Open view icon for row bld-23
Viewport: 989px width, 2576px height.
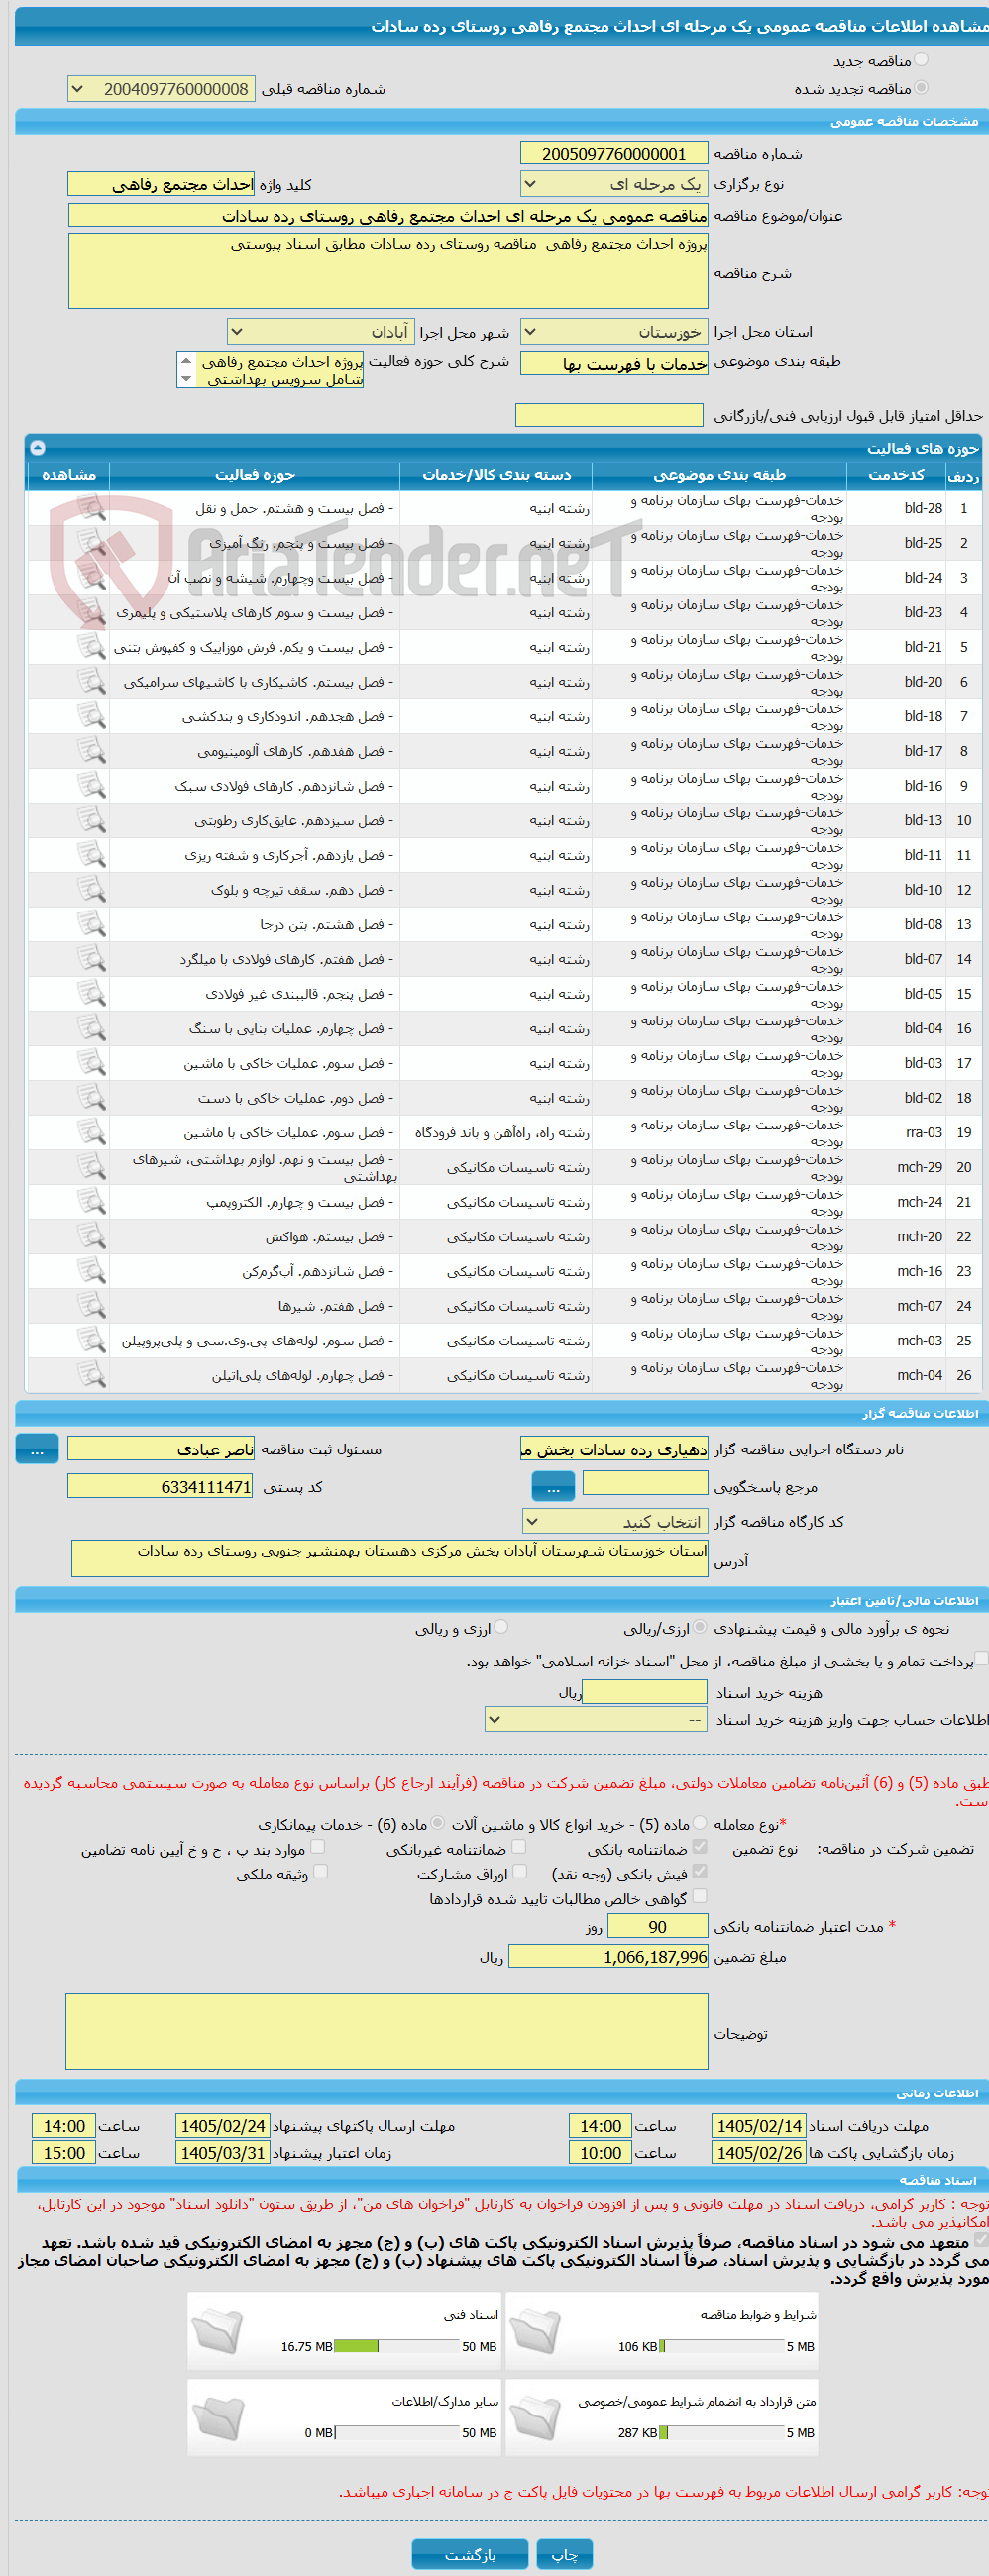click(x=91, y=612)
